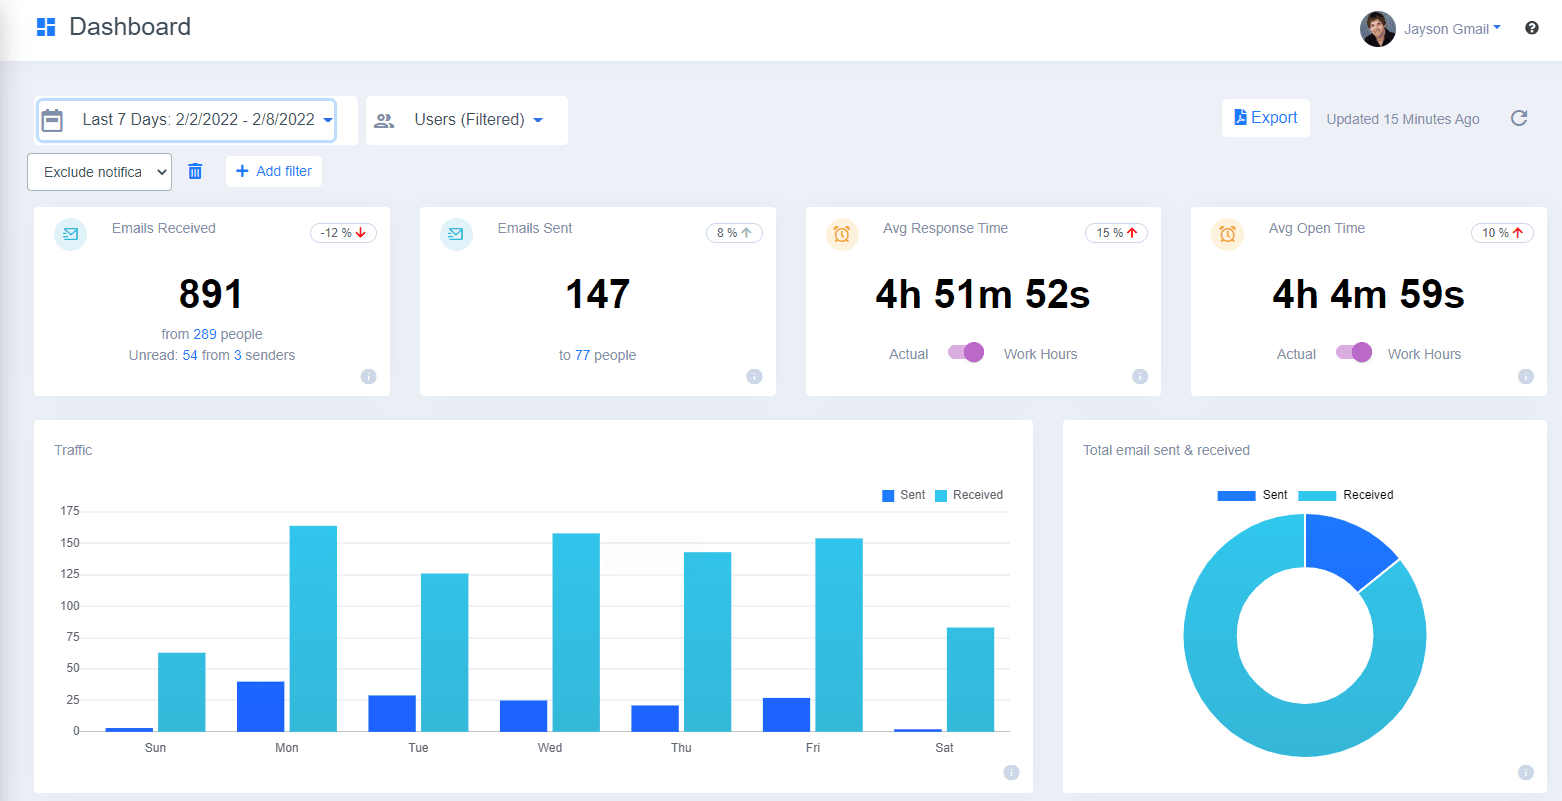Open the Last 7 Days date dropdown
This screenshot has width=1562, height=801.
[x=197, y=120]
